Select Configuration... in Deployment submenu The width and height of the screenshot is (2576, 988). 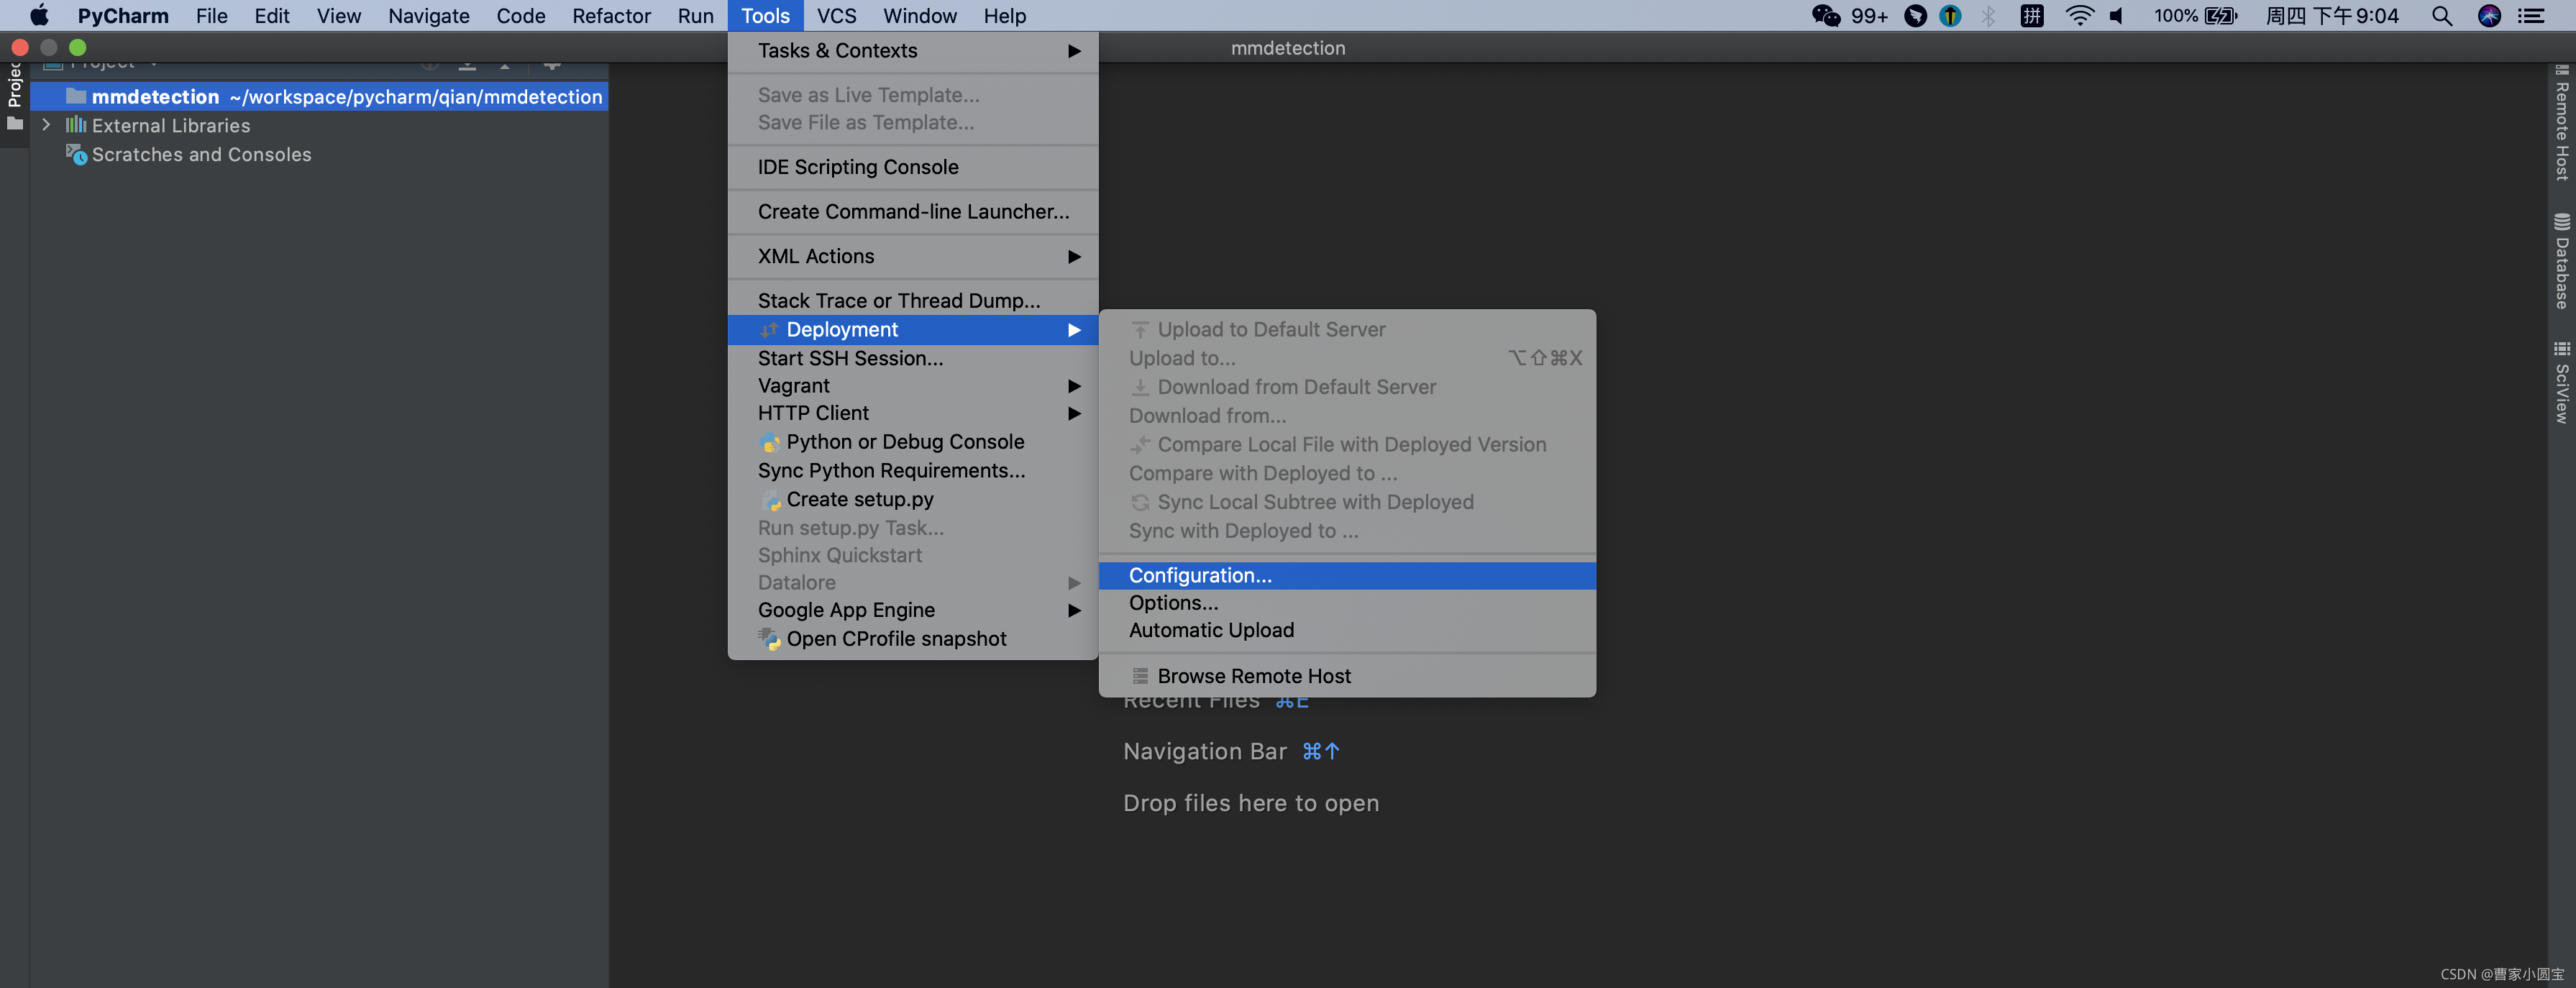[1200, 575]
